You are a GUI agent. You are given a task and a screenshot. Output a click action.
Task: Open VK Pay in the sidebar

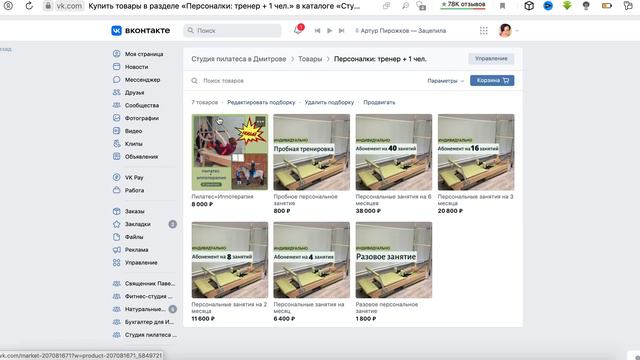click(x=128, y=178)
